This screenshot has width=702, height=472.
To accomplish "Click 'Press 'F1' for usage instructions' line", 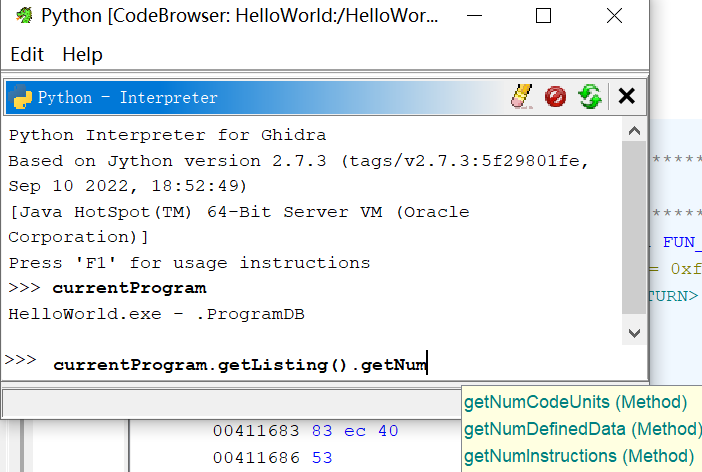I will pyautogui.click(x=189, y=263).
